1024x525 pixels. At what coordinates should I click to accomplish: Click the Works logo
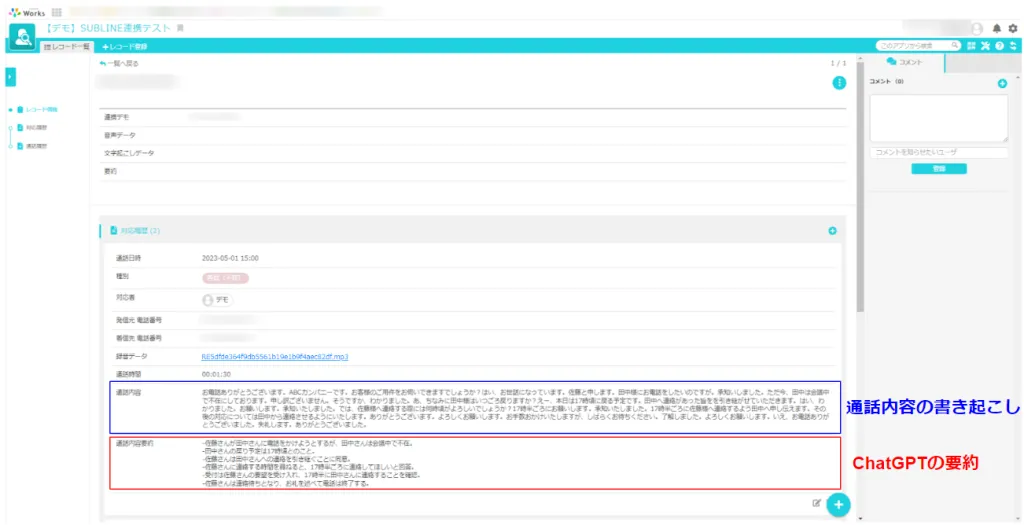pyautogui.click(x=27, y=12)
